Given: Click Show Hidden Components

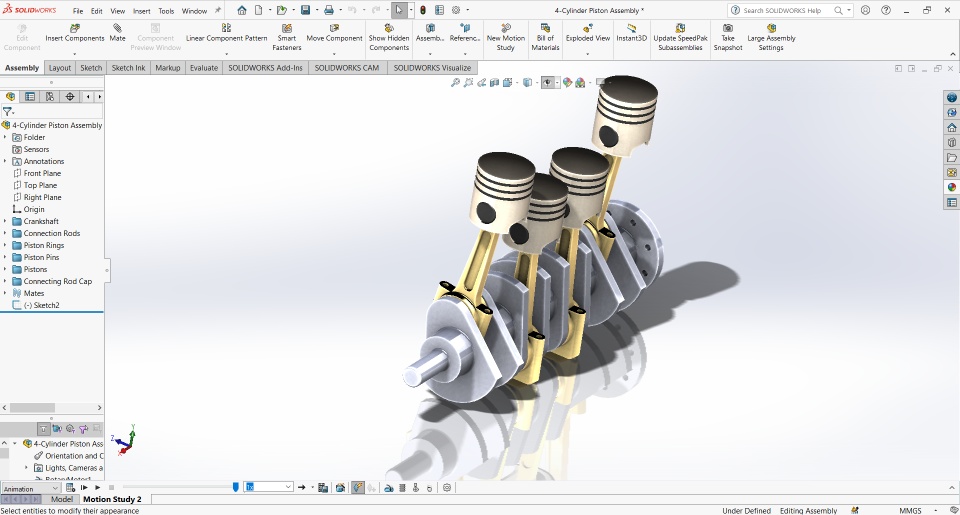Looking at the screenshot, I should 389,37.
